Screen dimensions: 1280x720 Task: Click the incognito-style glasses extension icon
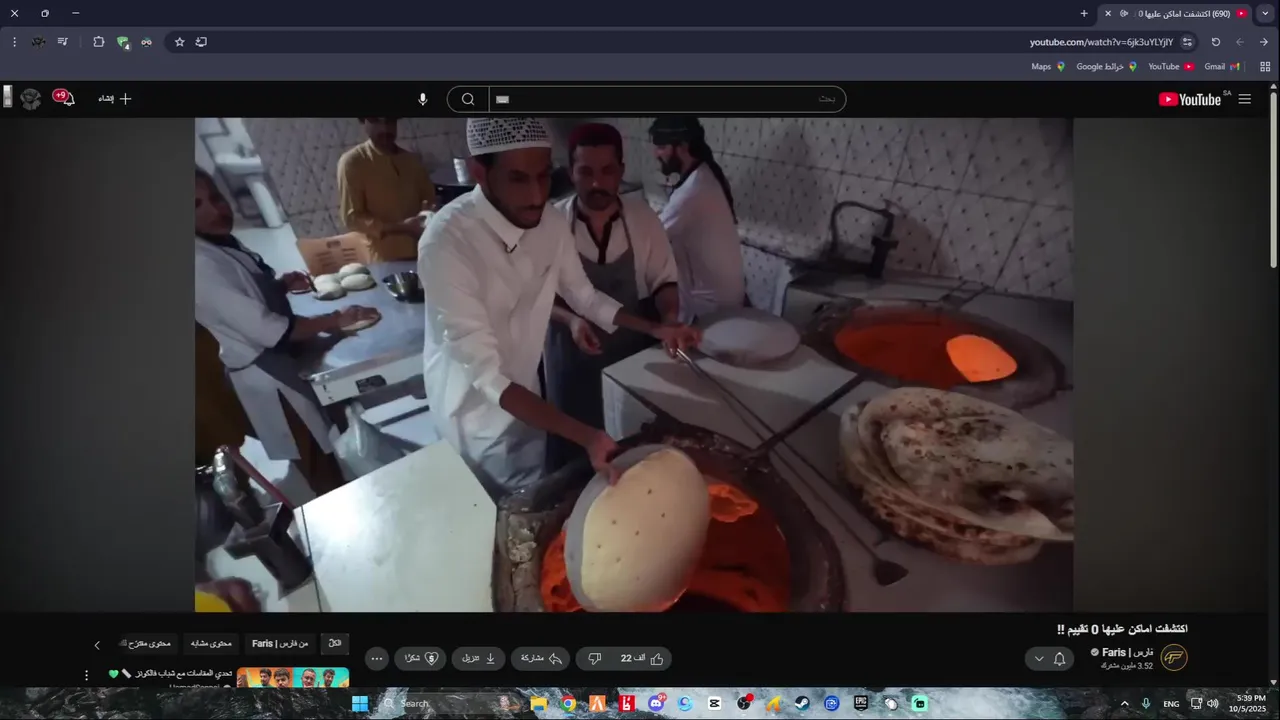[146, 42]
